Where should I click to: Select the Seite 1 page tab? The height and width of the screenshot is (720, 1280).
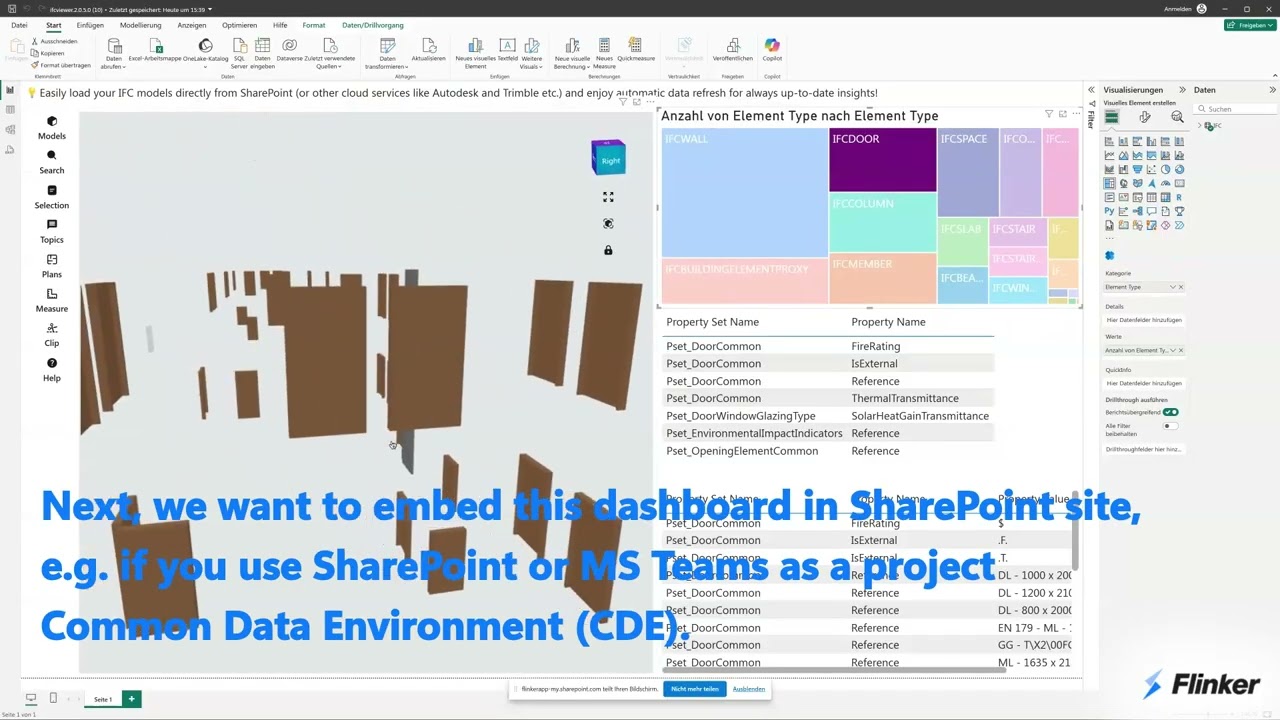(x=102, y=699)
